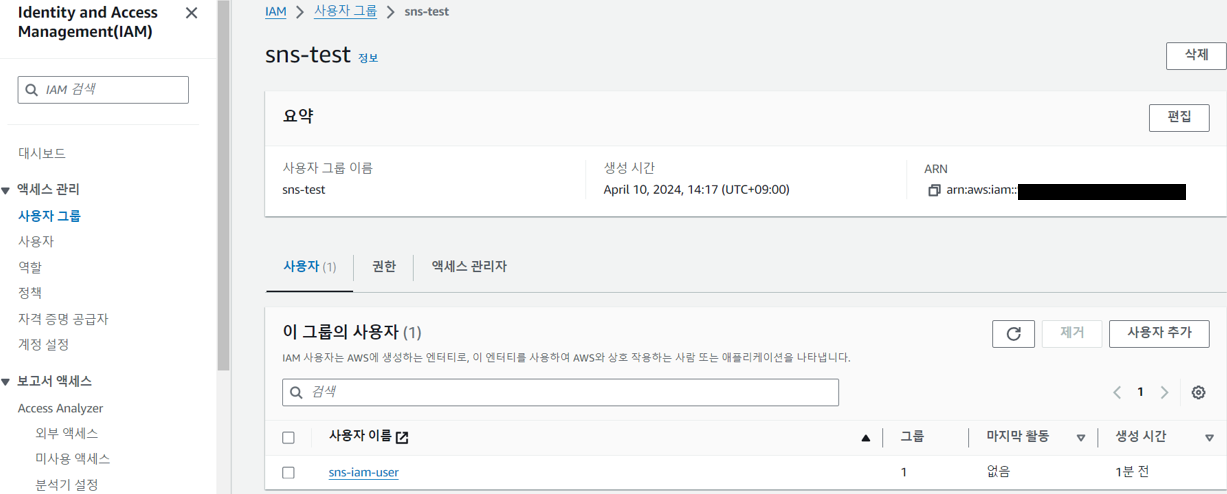1227x494 pixels.
Task: Close the IAM navigation panel
Action: 192,13
